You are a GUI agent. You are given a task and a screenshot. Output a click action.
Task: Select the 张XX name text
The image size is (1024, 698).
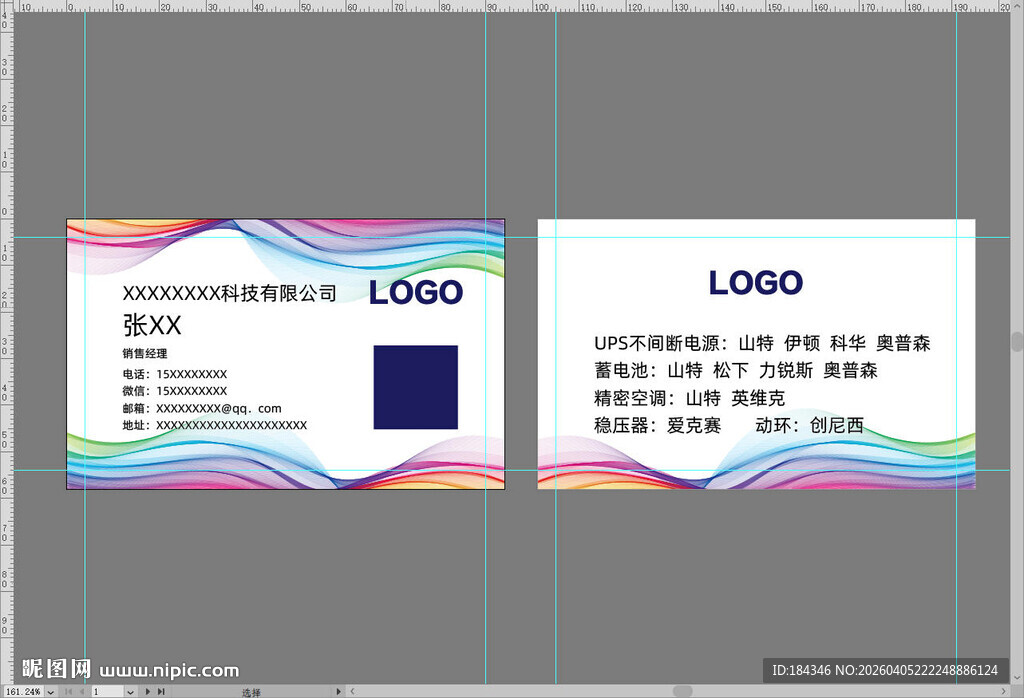(x=152, y=325)
